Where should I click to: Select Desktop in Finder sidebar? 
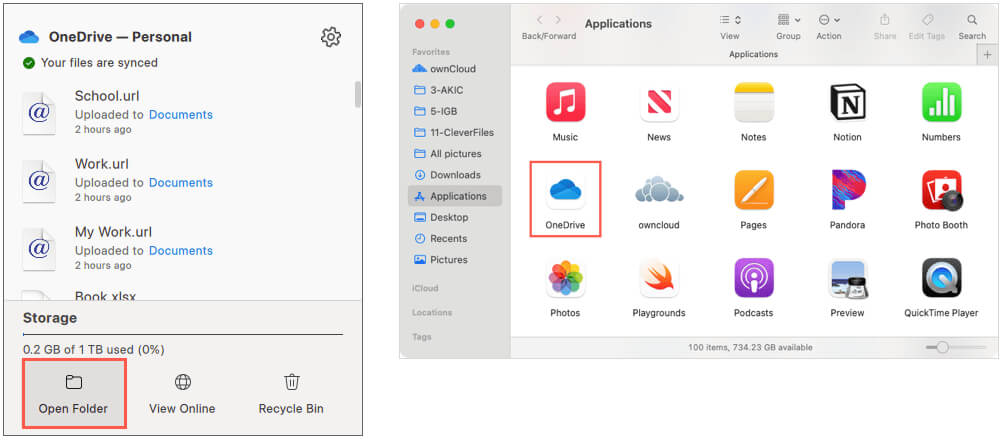pyautogui.click(x=453, y=217)
